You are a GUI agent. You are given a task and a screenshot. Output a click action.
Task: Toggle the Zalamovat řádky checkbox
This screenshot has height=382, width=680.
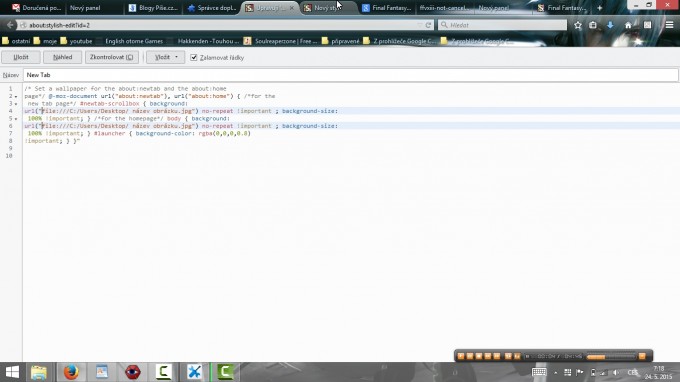194,57
